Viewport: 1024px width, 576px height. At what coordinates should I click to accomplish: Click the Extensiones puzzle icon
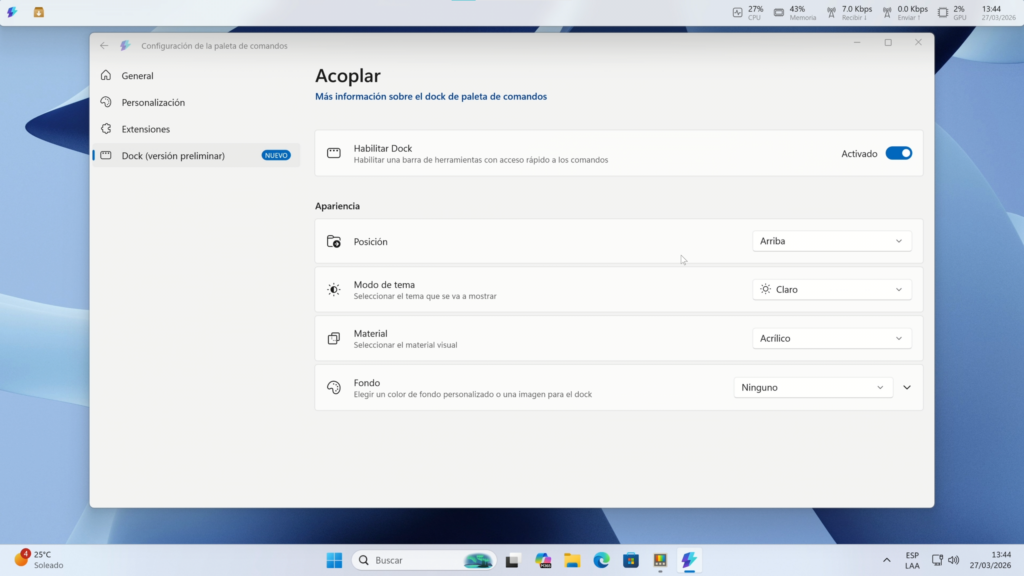[x=105, y=128]
